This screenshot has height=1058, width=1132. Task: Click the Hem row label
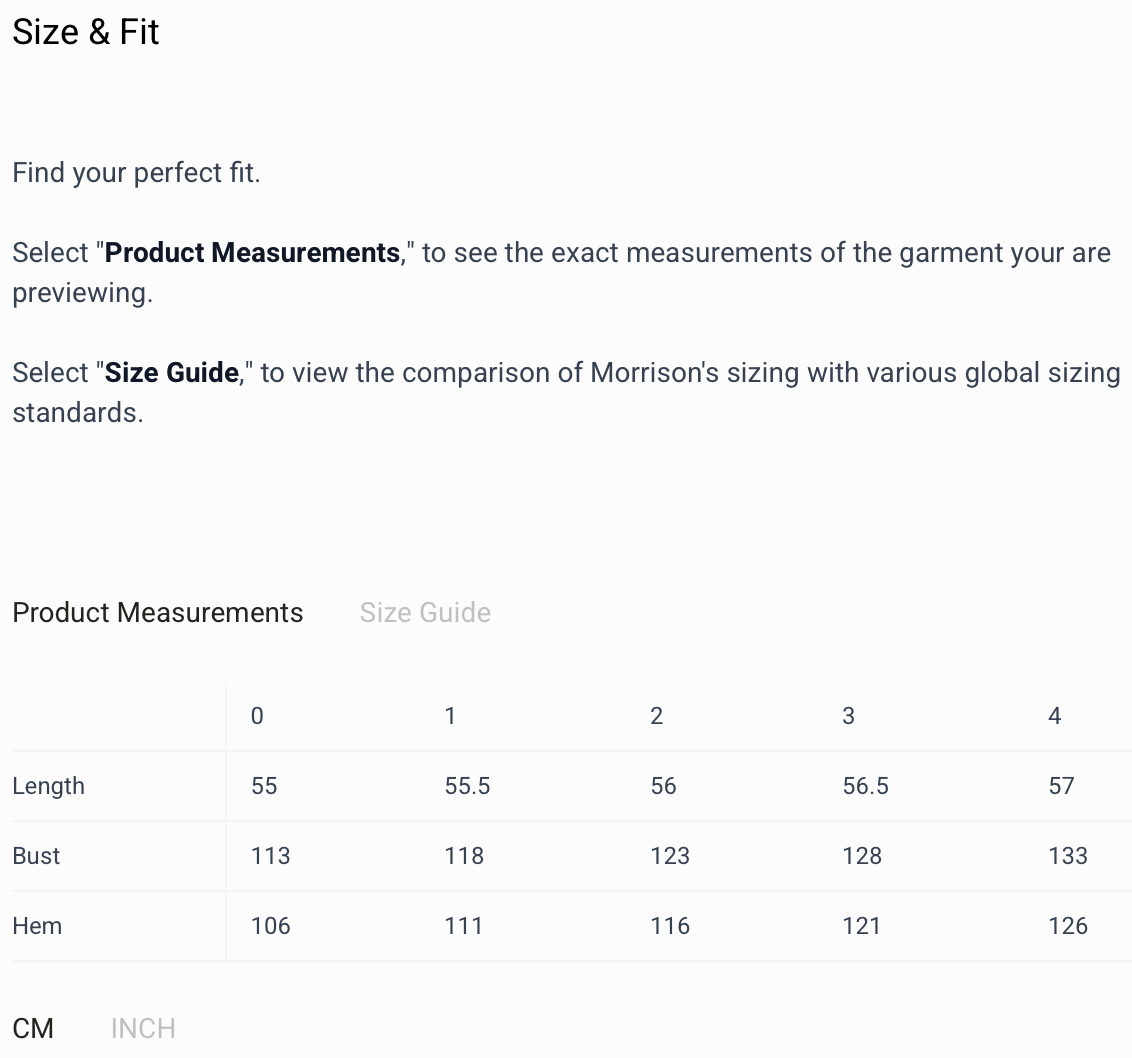click(x=37, y=926)
